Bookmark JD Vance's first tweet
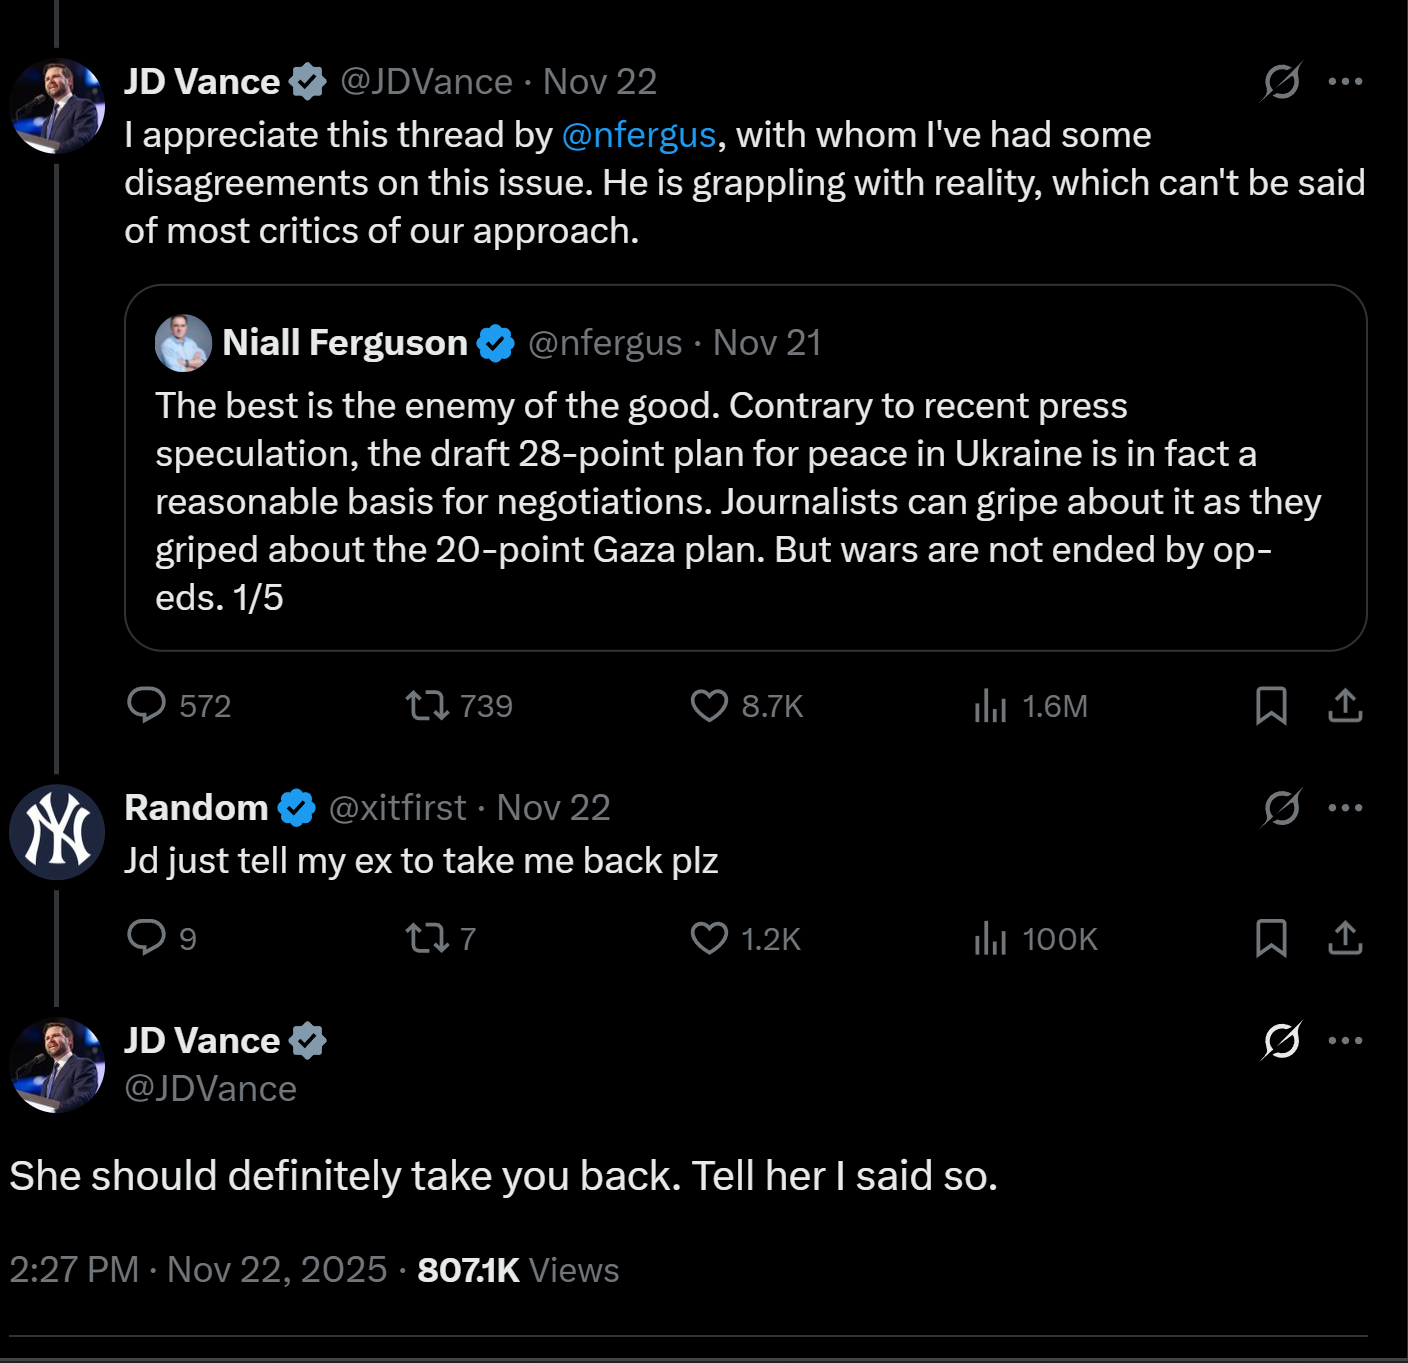1408x1363 pixels. tap(1271, 705)
